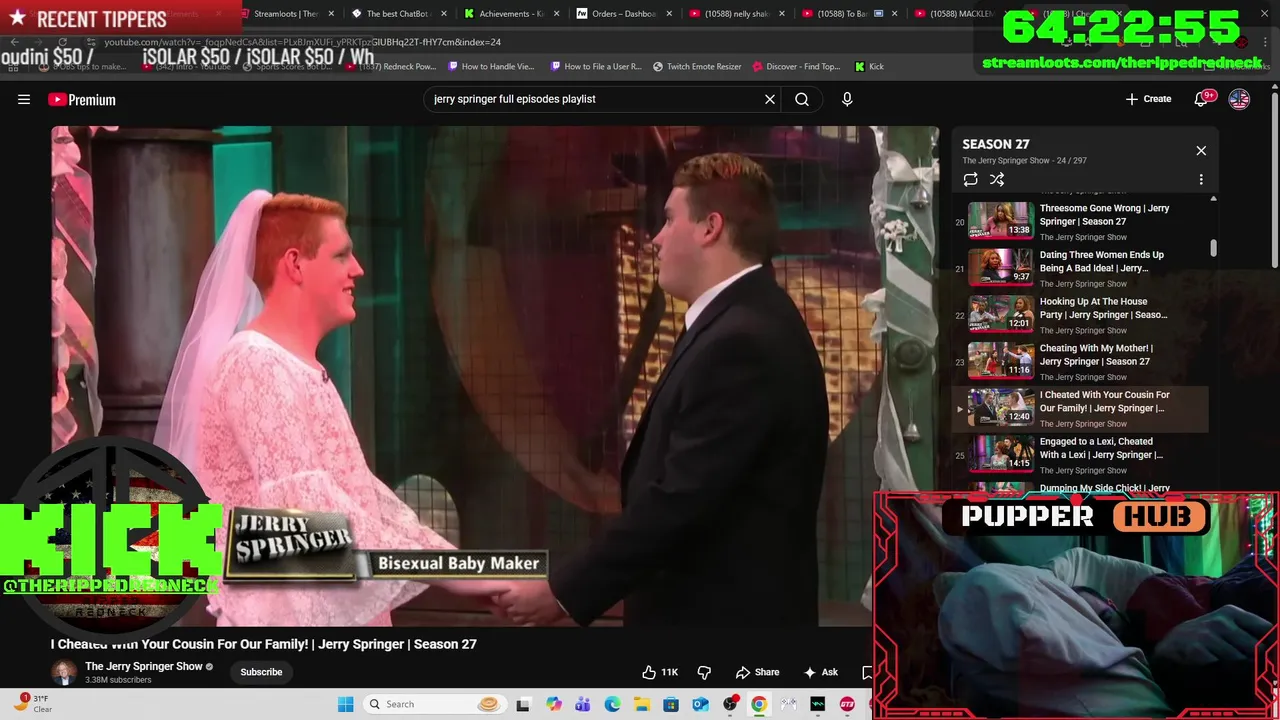Open playlist three-dot options menu
Image resolution: width=1280 pixels, height=720 pixels.
[1201, 180]
